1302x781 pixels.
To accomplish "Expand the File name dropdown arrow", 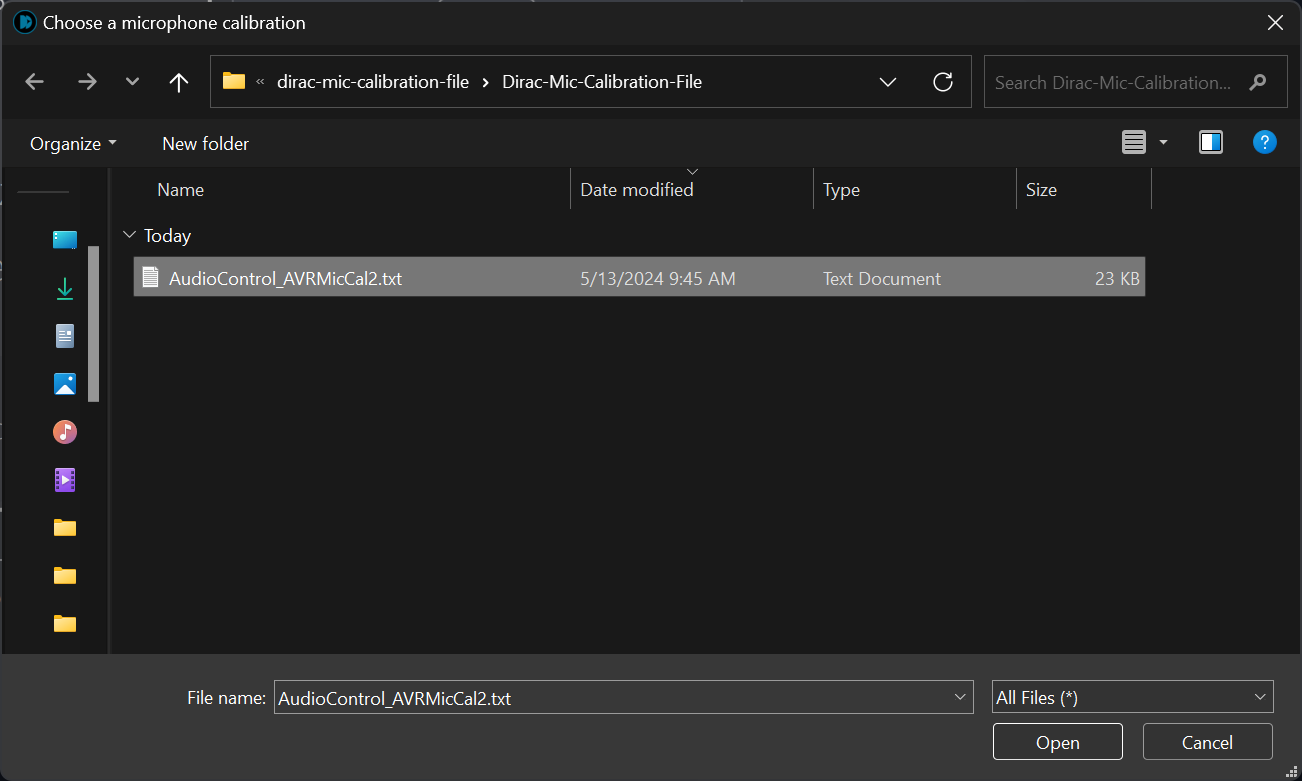I will 960,697.
